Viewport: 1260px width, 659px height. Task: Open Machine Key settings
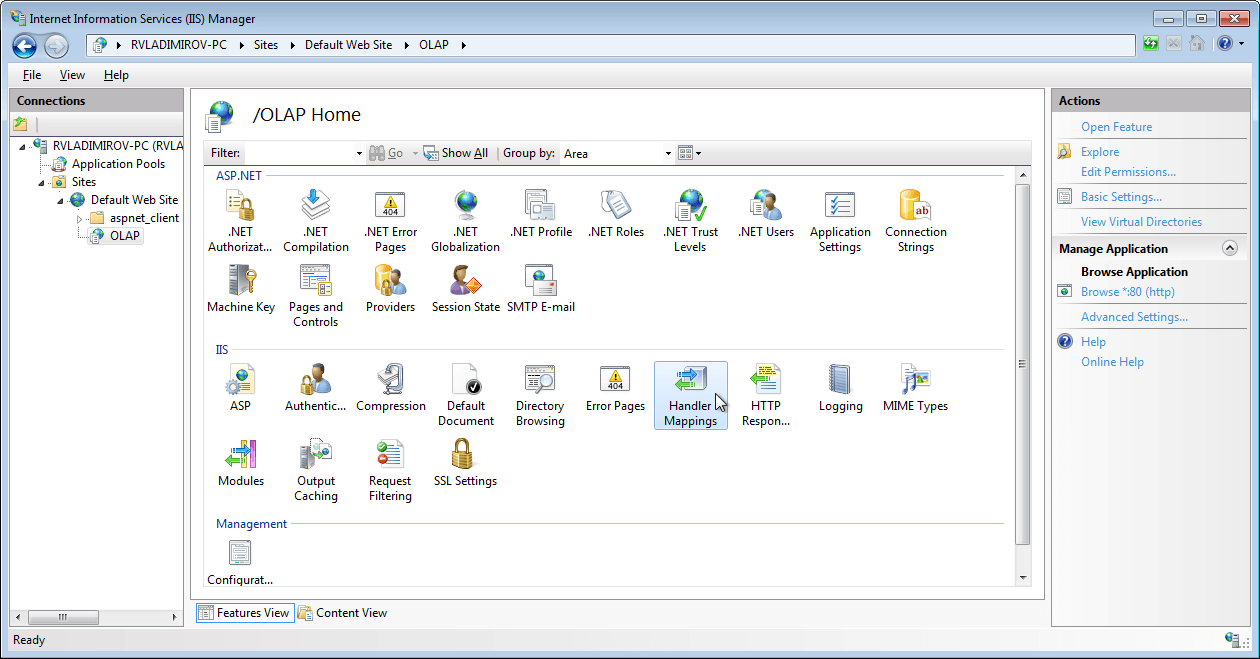(x=241, y=290)
